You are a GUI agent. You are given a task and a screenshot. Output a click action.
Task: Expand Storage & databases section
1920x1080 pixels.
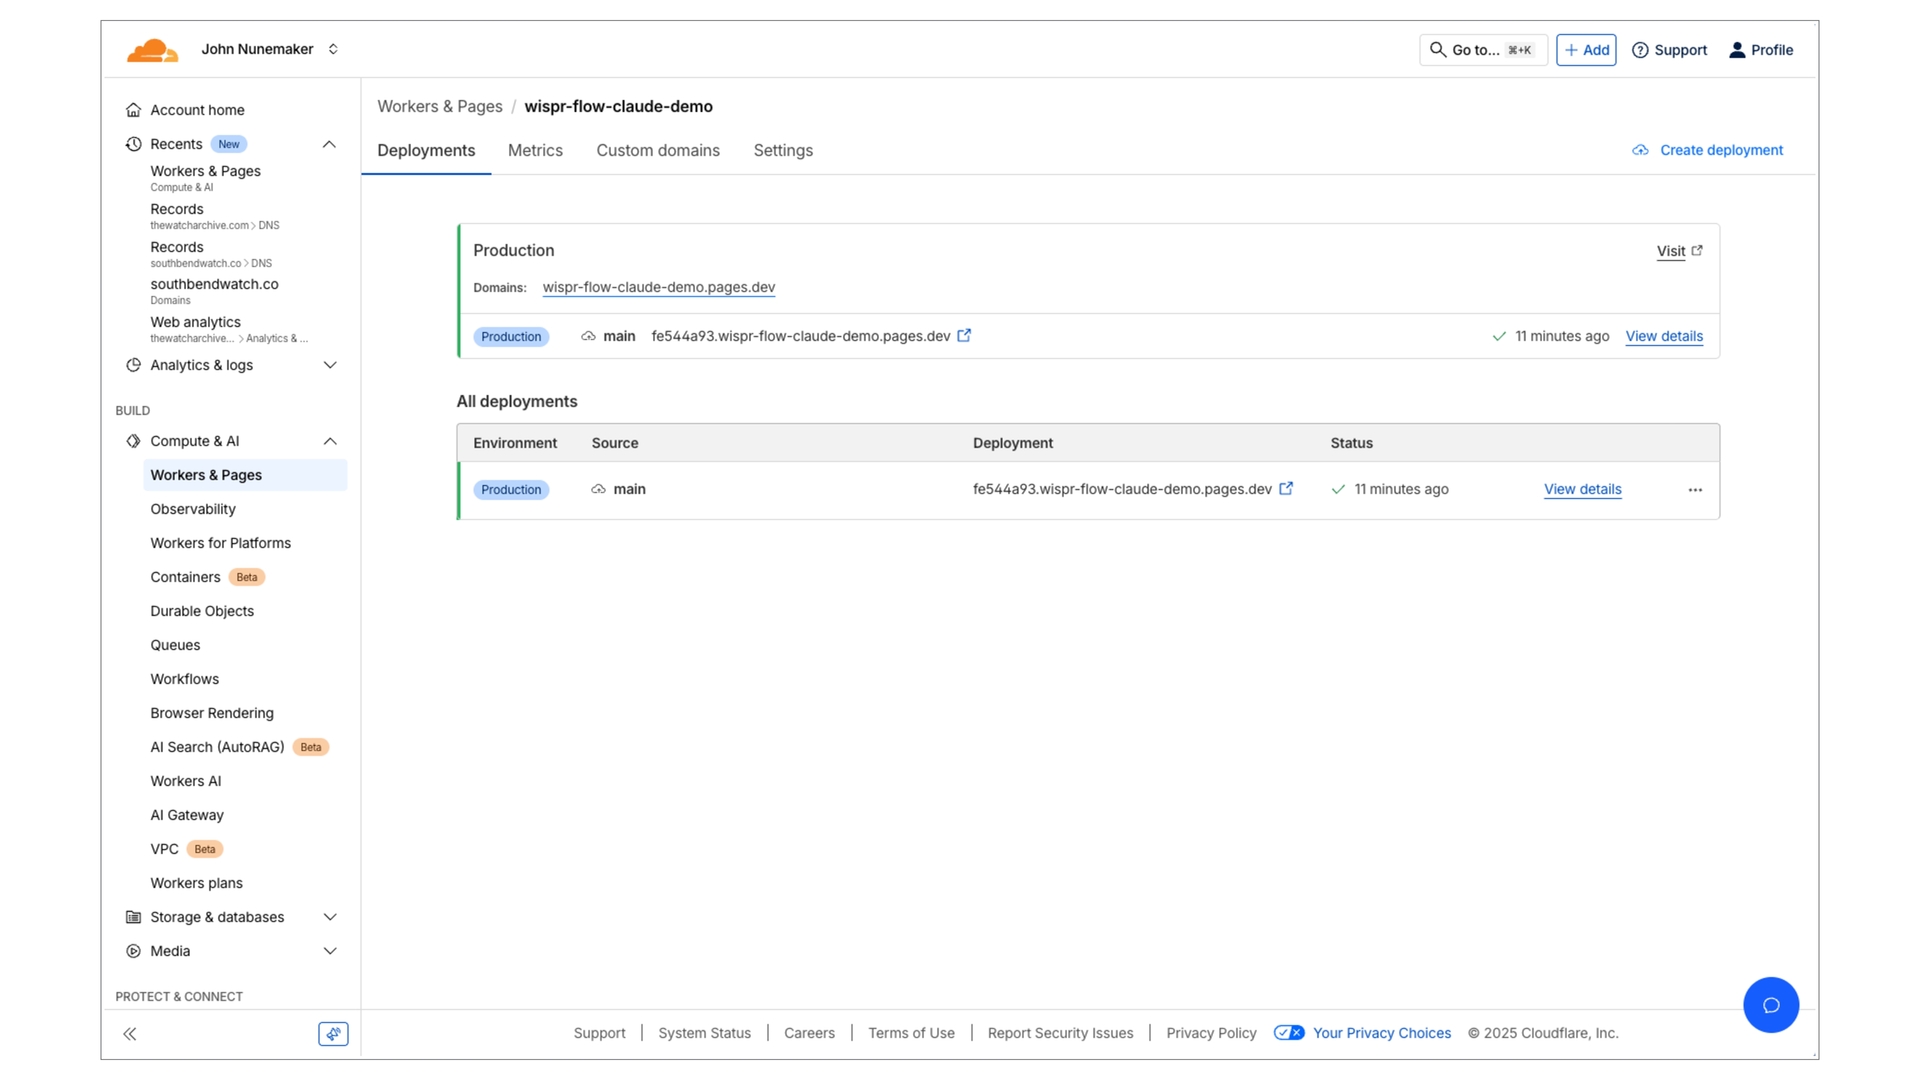point(329,917)
